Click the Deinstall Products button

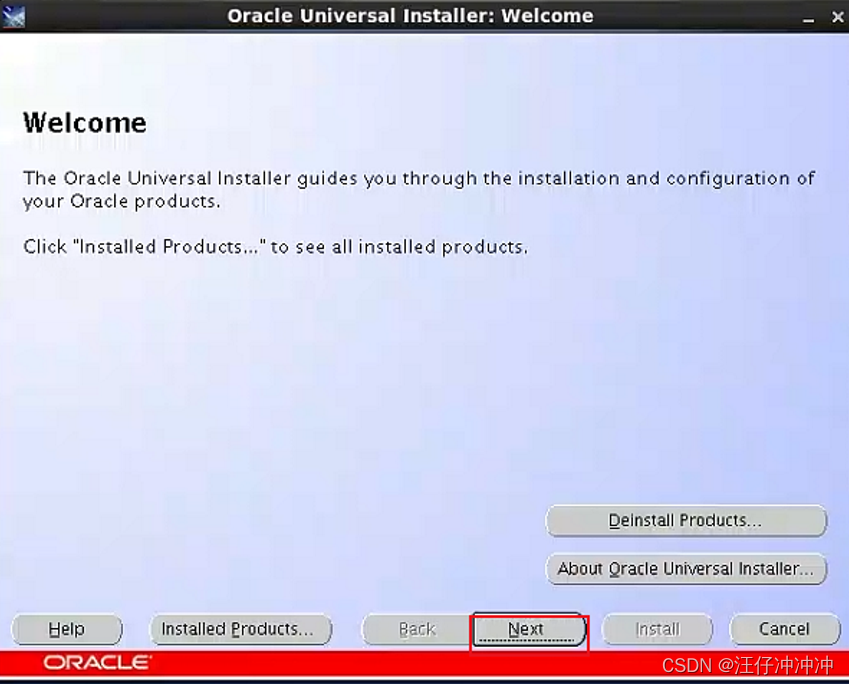[x=686, y=521]
